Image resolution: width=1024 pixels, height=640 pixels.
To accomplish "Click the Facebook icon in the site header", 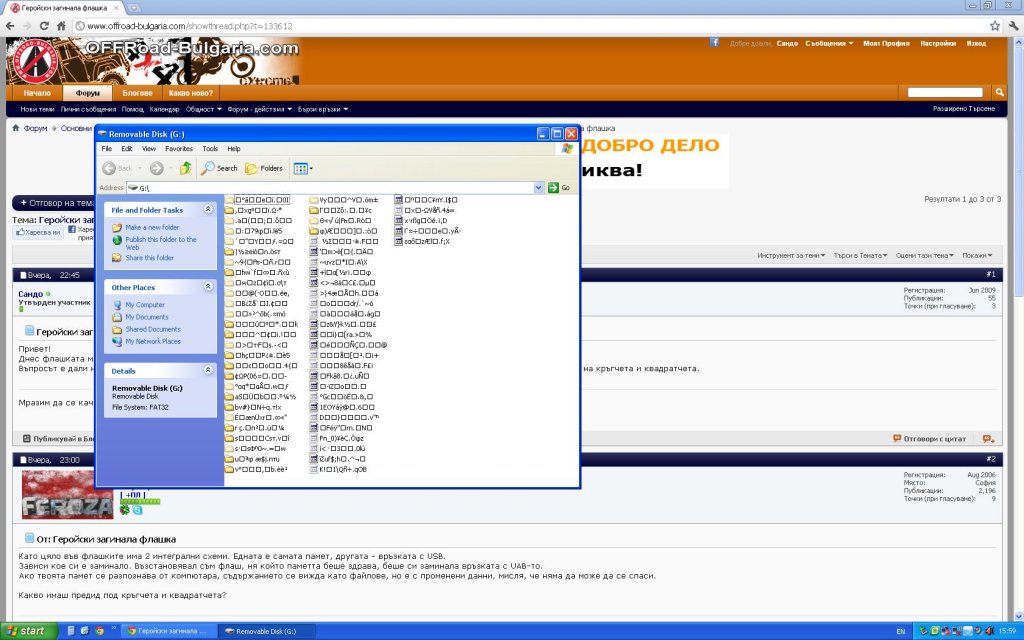I will click(714, 42).
